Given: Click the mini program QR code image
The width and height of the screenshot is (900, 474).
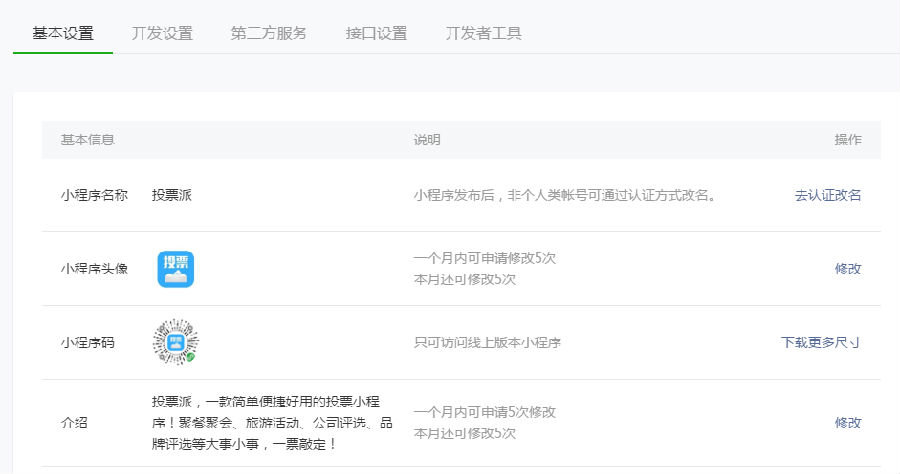Looking at the screenshot, I should 174,342.
